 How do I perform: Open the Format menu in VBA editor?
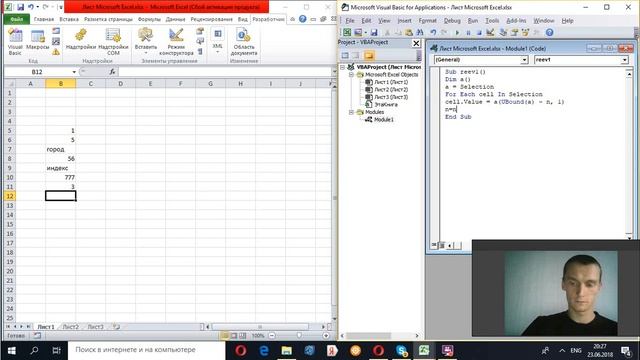pos(427,20)
